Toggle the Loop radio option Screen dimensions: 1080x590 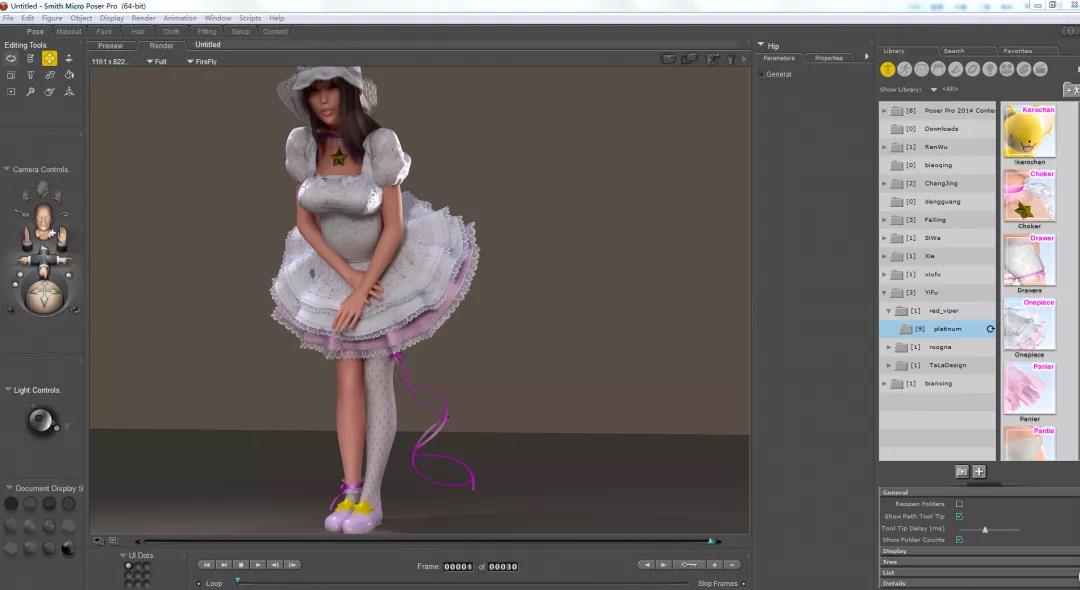point(199,584)
